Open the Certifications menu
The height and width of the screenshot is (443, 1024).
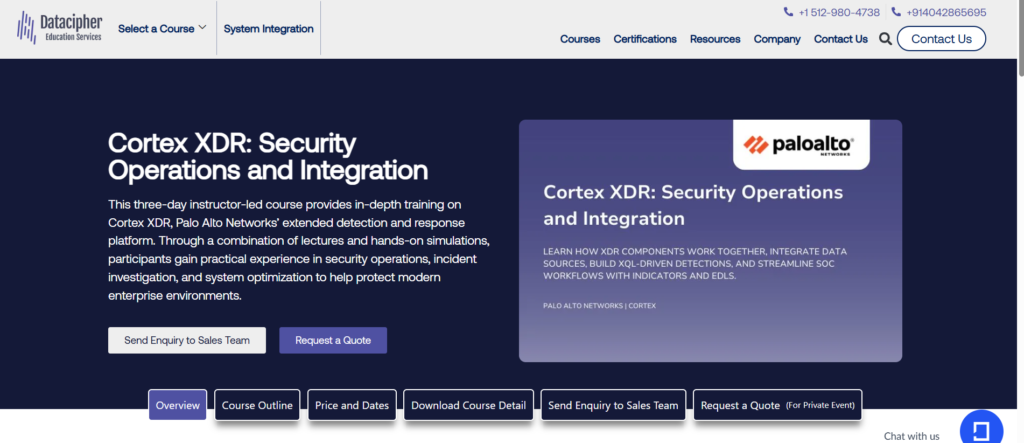[645, 39]
